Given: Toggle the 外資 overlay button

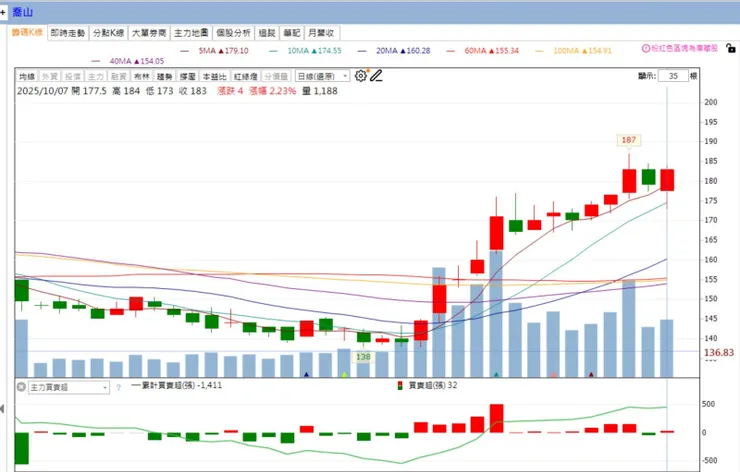Looking at the screenshot, I should click(x=50, y=76).
